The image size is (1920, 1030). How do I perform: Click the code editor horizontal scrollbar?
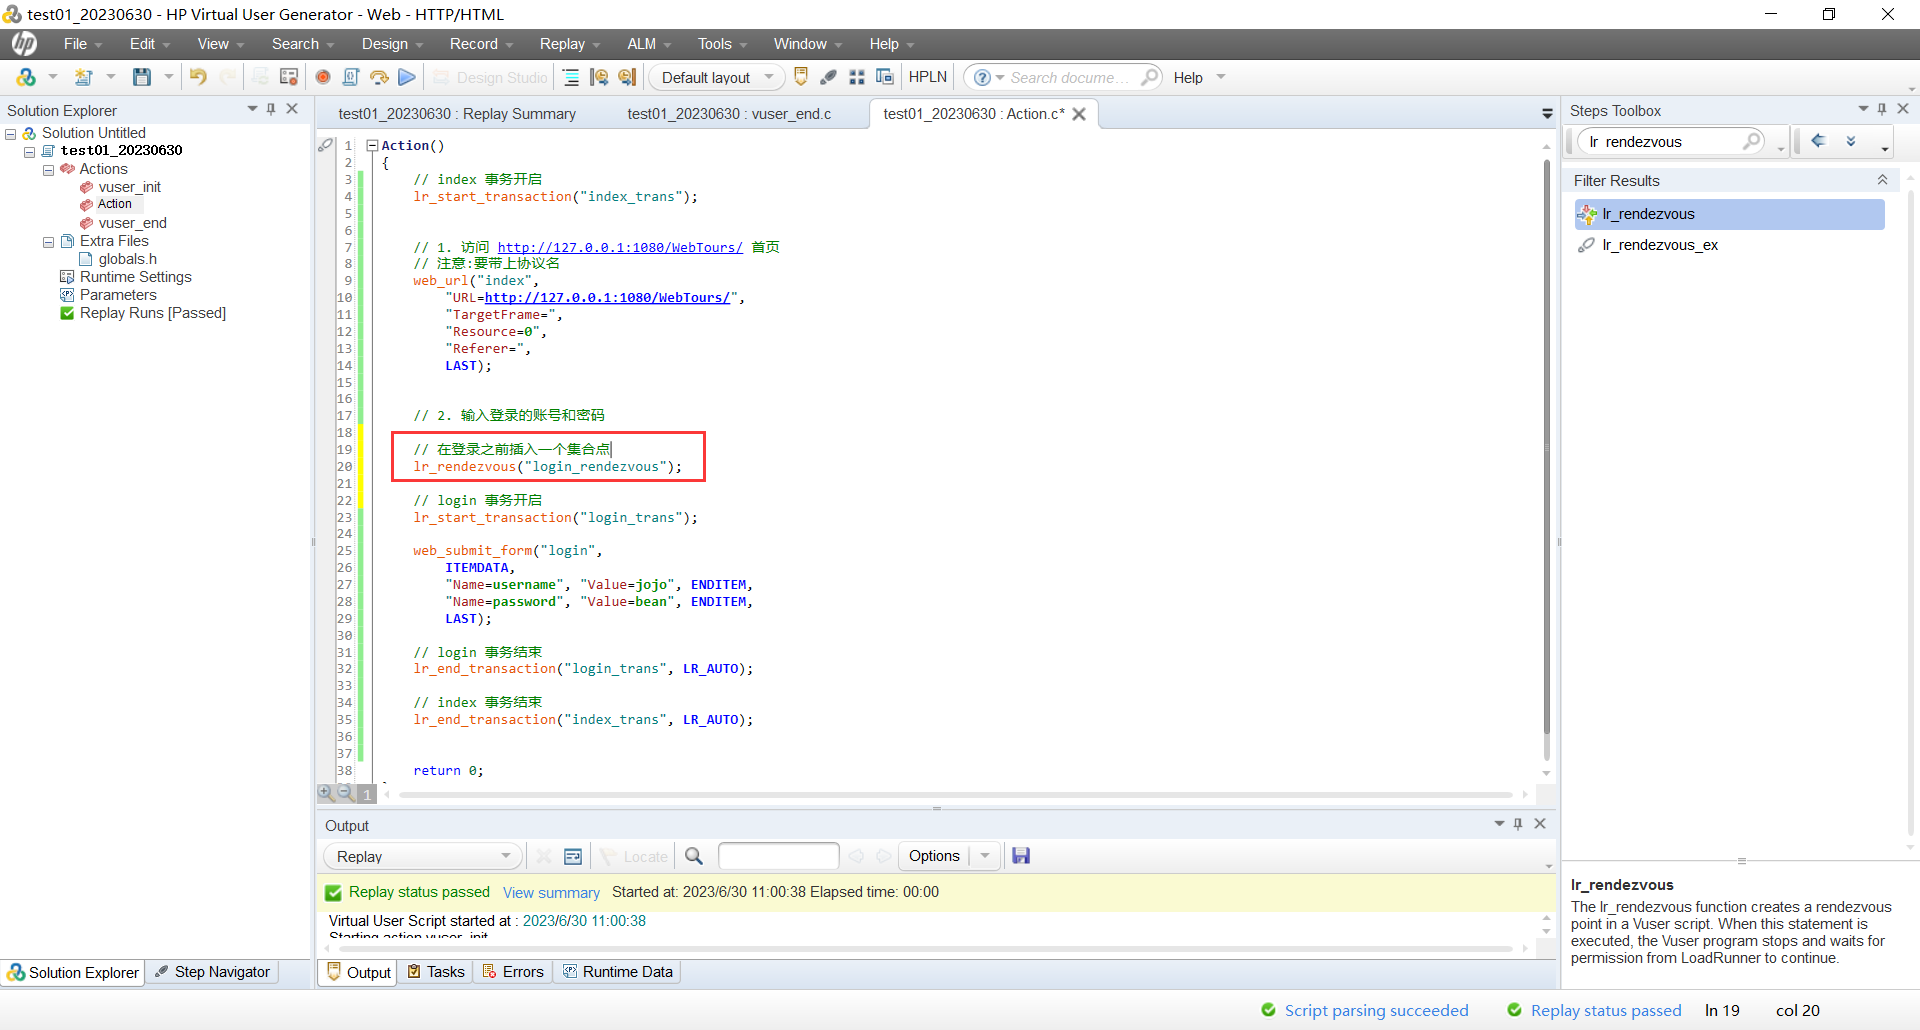(x=955, y=794)
